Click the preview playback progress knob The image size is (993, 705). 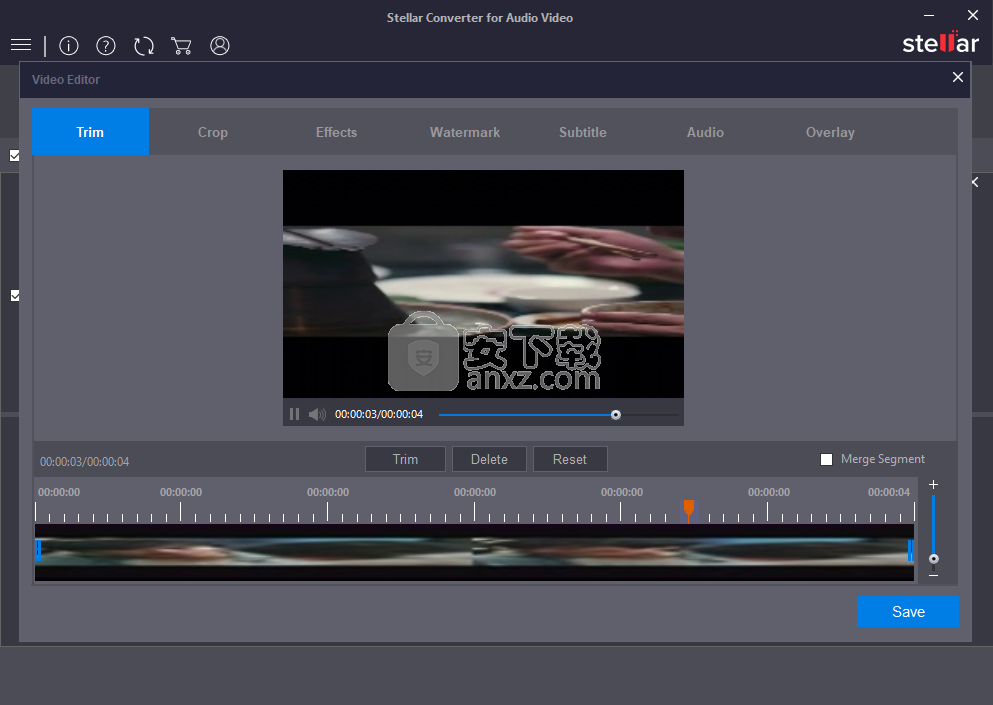pos(616,415)
